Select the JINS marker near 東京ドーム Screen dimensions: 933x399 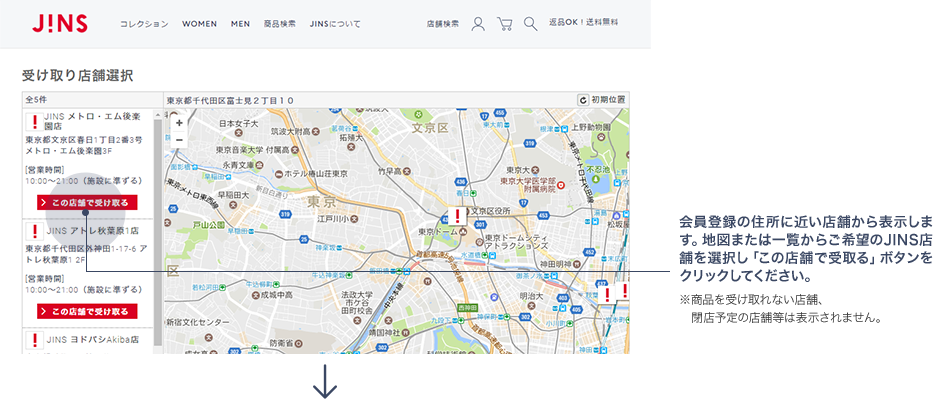point(458,215)
